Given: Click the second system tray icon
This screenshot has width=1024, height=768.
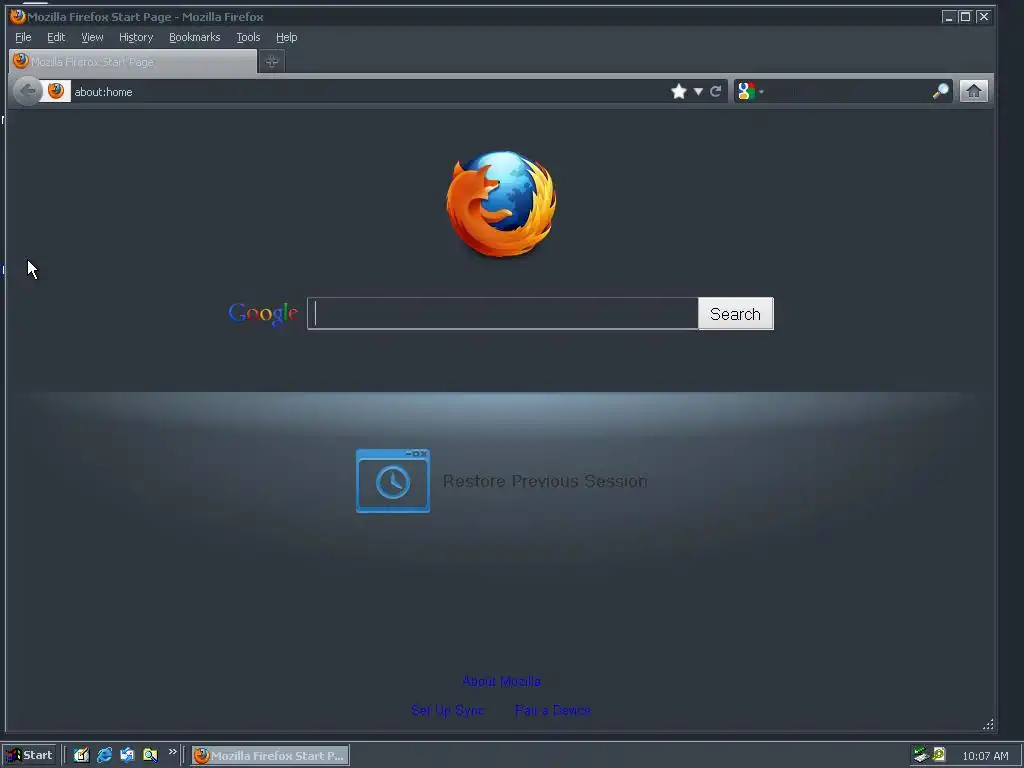Looking at the screenshot, I should click(939, 755).
